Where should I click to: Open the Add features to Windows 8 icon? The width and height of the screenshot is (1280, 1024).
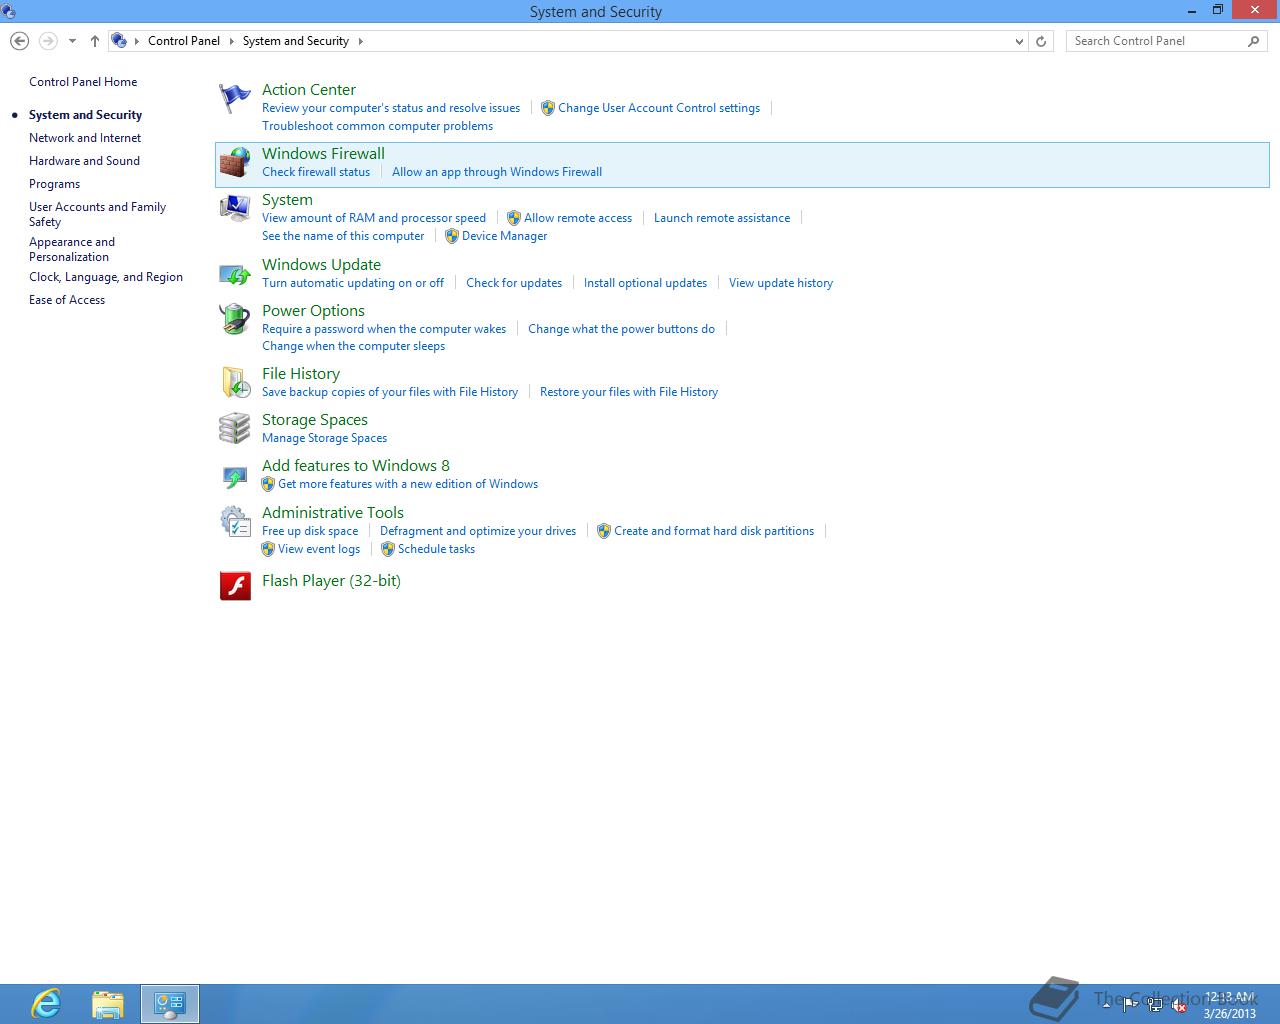click(x=235, y=476)
